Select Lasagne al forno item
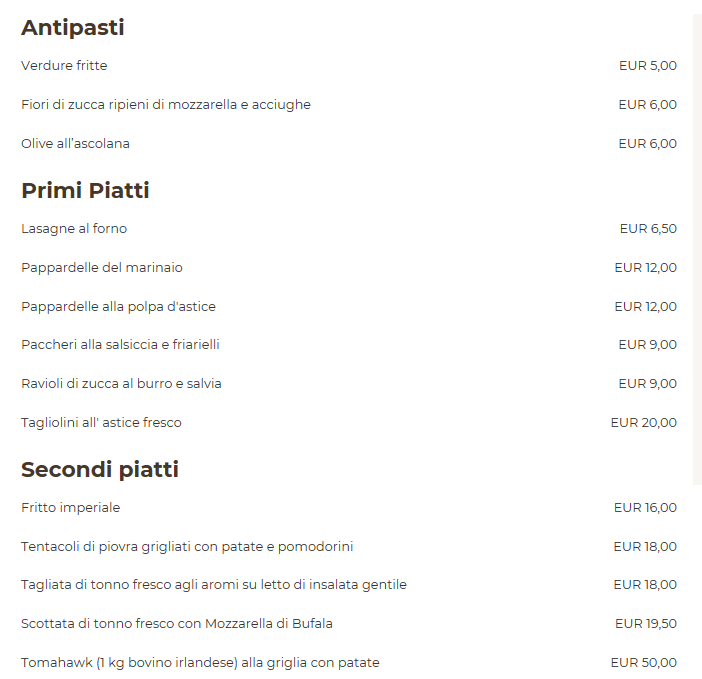Image resolution: width=702 pixels, height=679 pixels. pyautogui.click(x=74, y=229)
